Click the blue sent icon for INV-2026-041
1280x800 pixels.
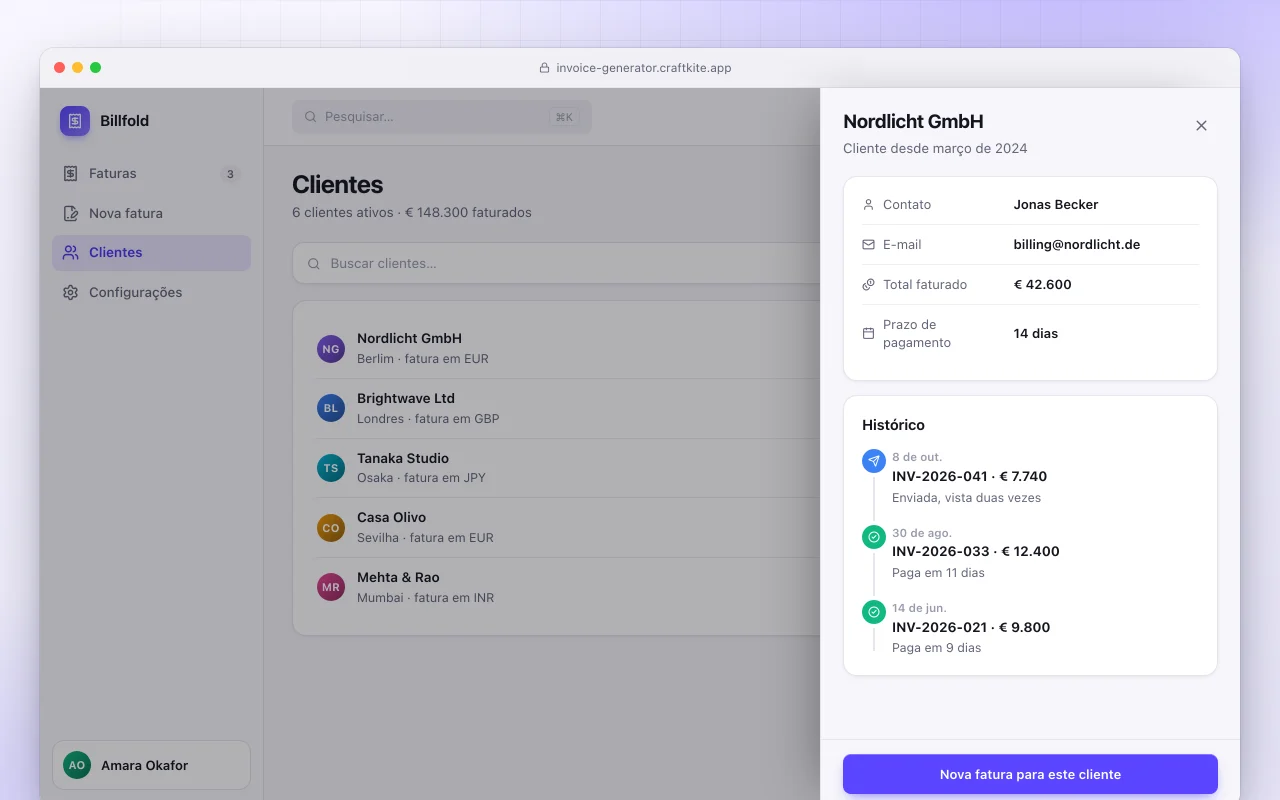(874, 461)
